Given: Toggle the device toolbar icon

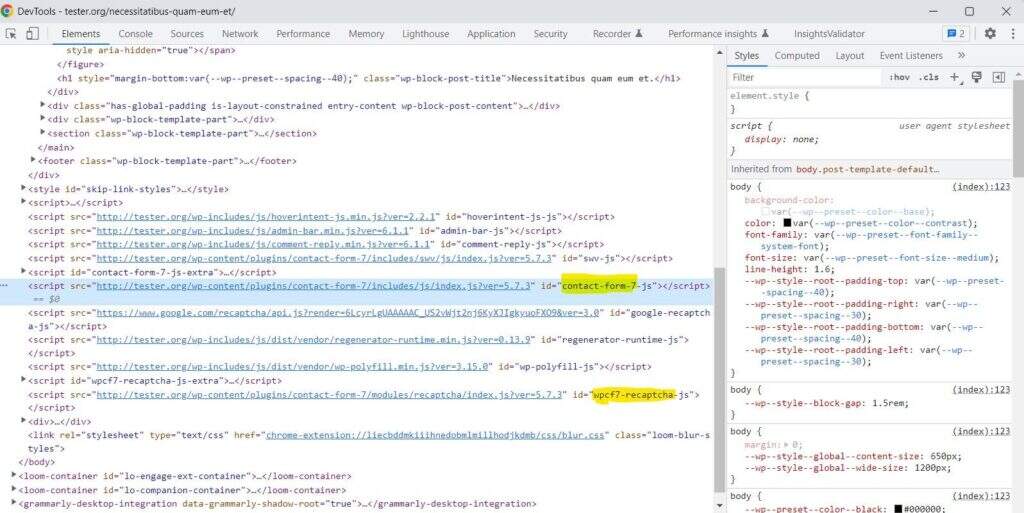Looking at the screenshot, I should click(32, 33).
